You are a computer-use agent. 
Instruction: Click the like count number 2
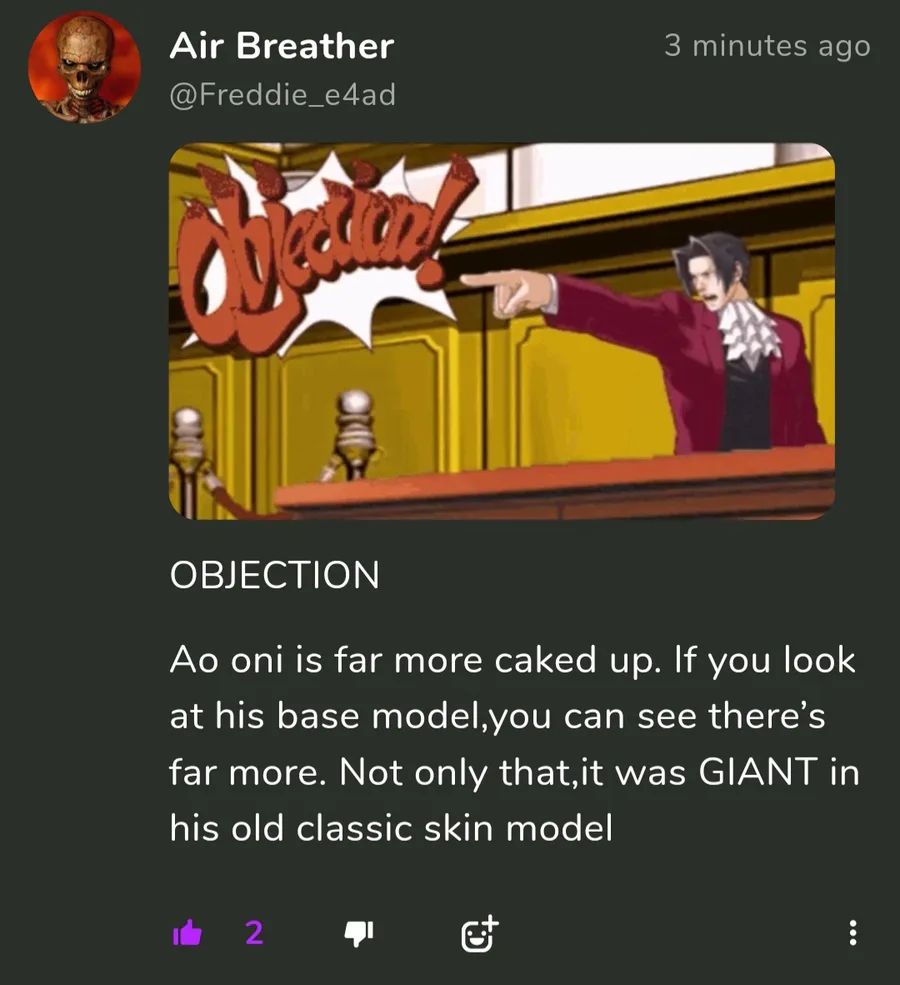coord(254,933)
